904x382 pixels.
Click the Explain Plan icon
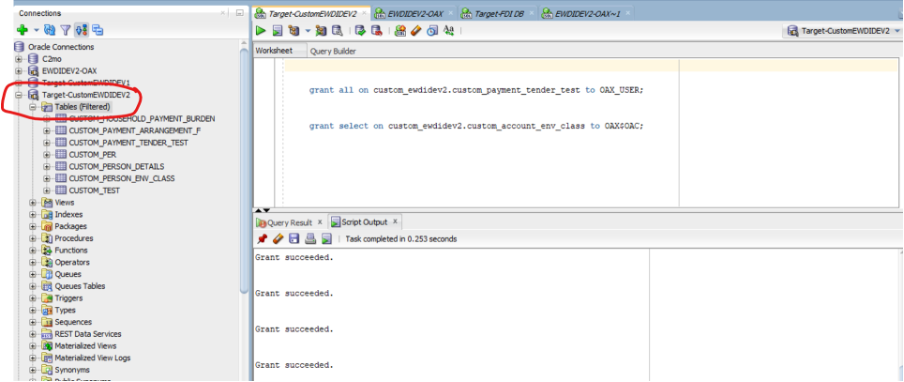(294, 31)
